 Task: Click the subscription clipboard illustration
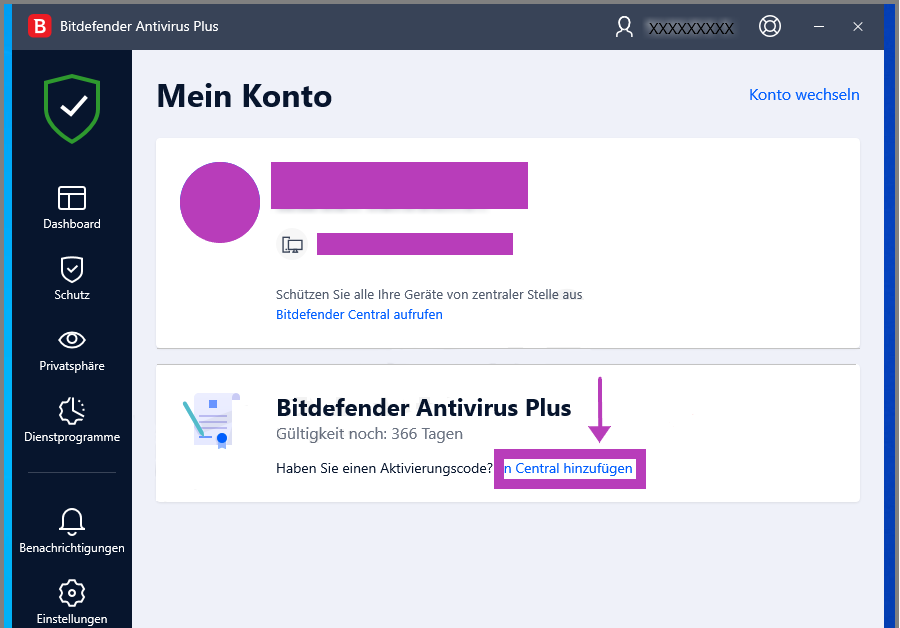213,419
